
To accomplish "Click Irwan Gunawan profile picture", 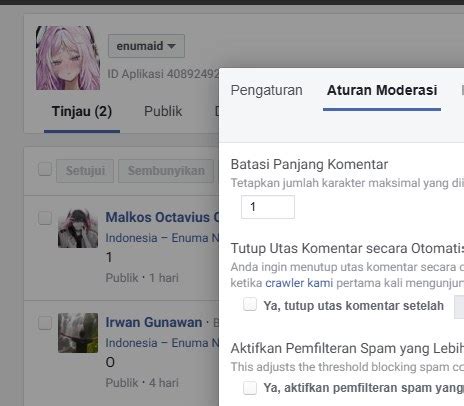I will pyautogui.click(x=78, y=333).
